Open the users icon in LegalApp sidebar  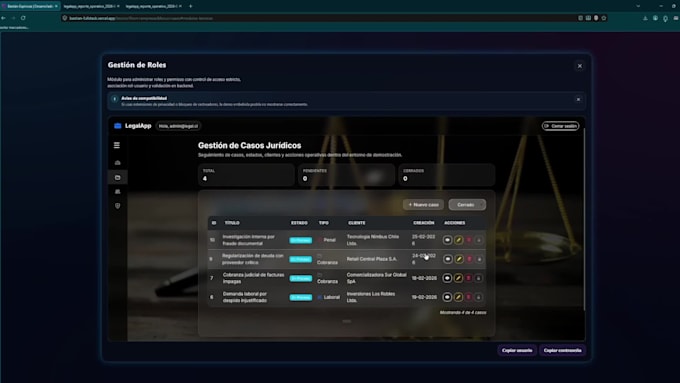(118, 191)
